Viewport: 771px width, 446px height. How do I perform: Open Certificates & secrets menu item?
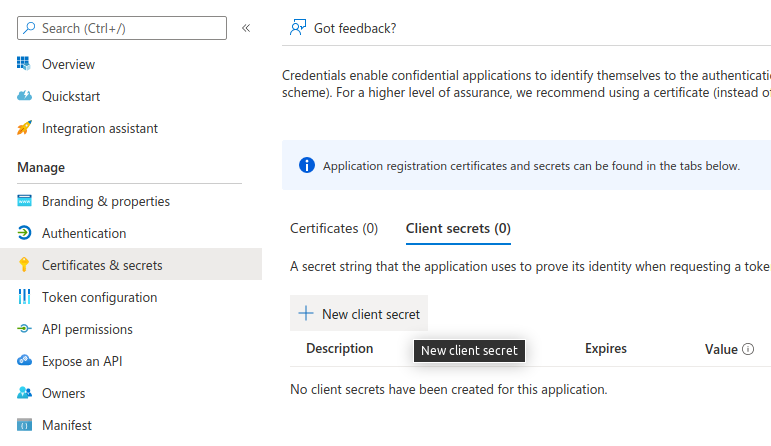(102, 265)
